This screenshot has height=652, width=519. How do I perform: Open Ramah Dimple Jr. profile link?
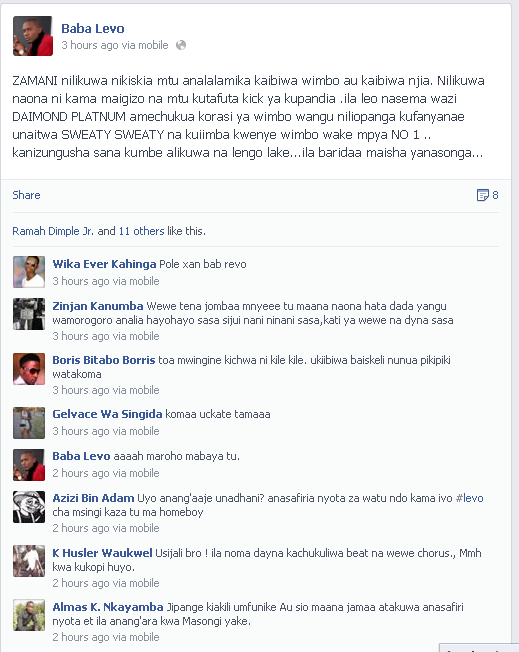pos(53,231)
